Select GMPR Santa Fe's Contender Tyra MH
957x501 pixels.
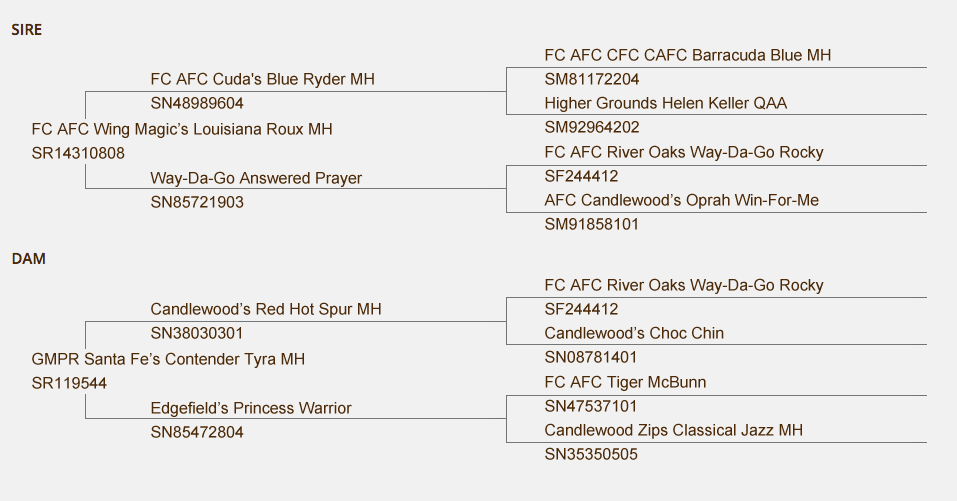pos(168,359)
